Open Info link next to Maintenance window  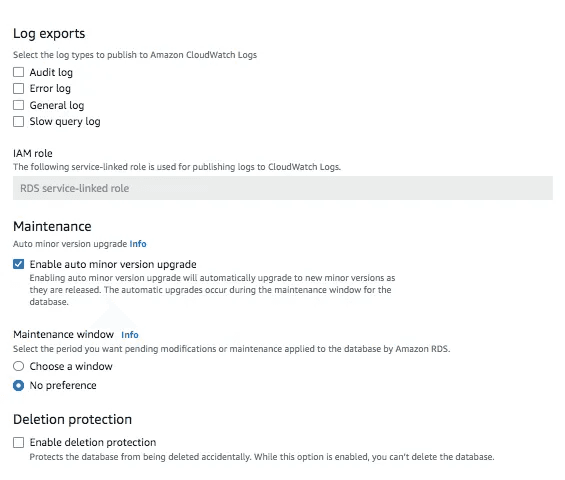[130, 335]
